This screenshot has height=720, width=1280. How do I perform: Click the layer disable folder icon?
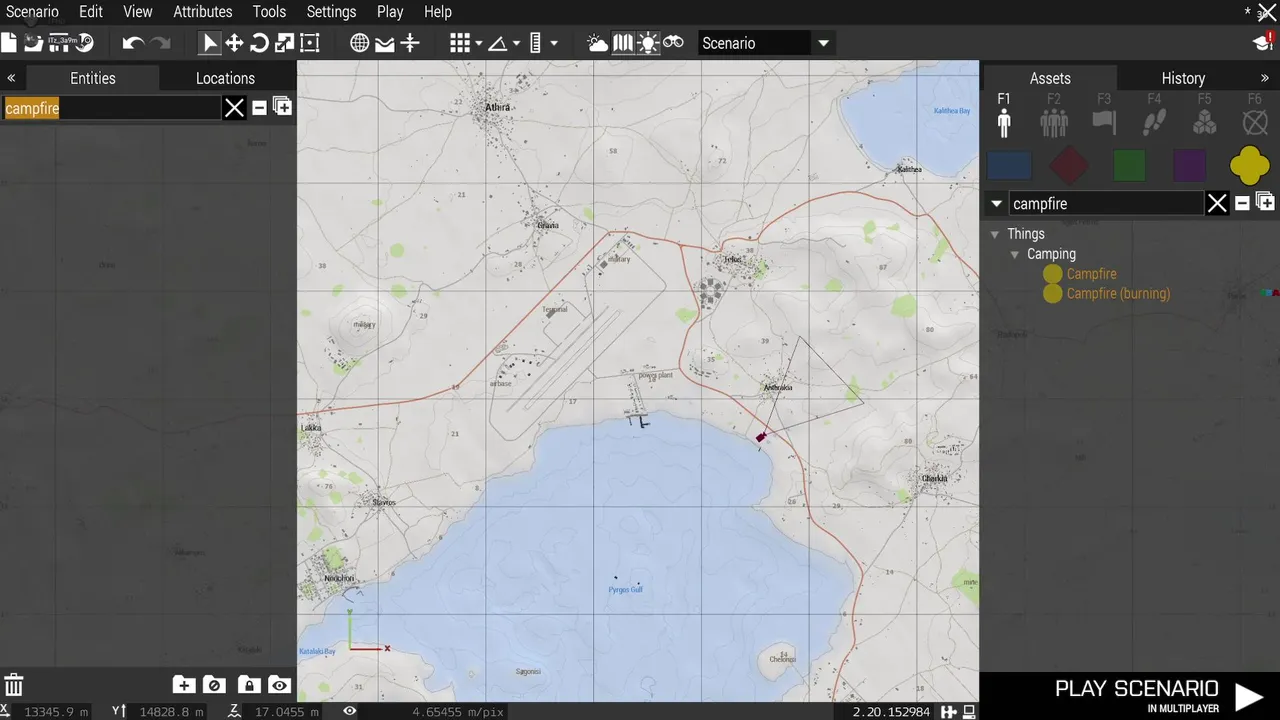pos(214,685)
